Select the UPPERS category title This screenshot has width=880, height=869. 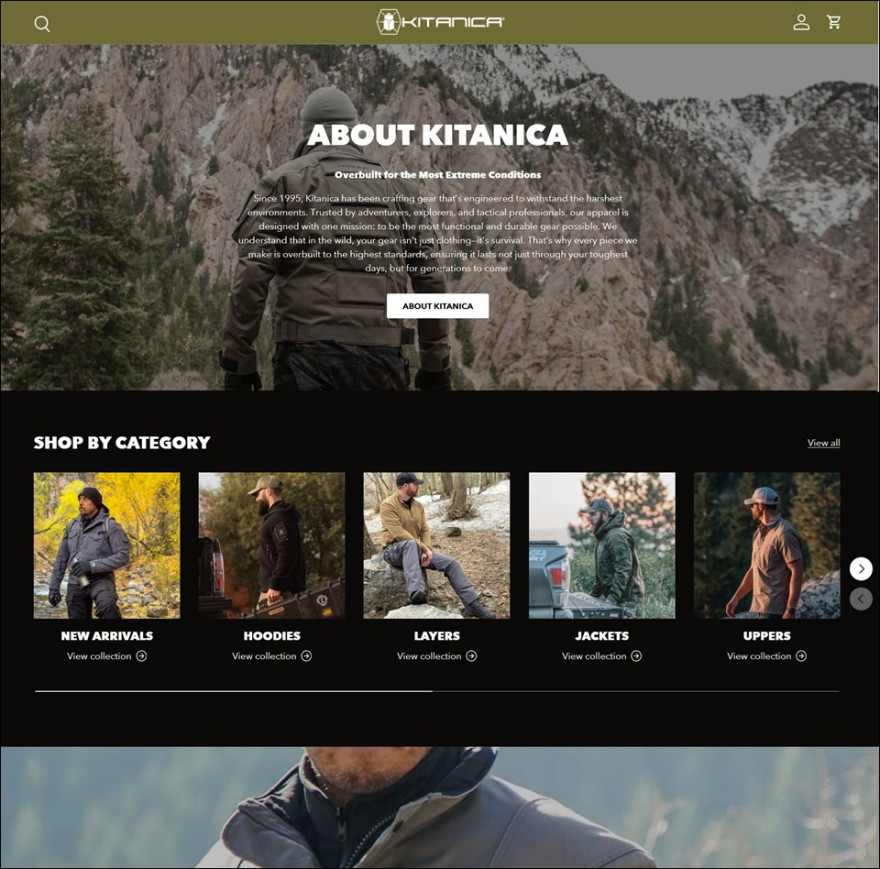(767, 636)
